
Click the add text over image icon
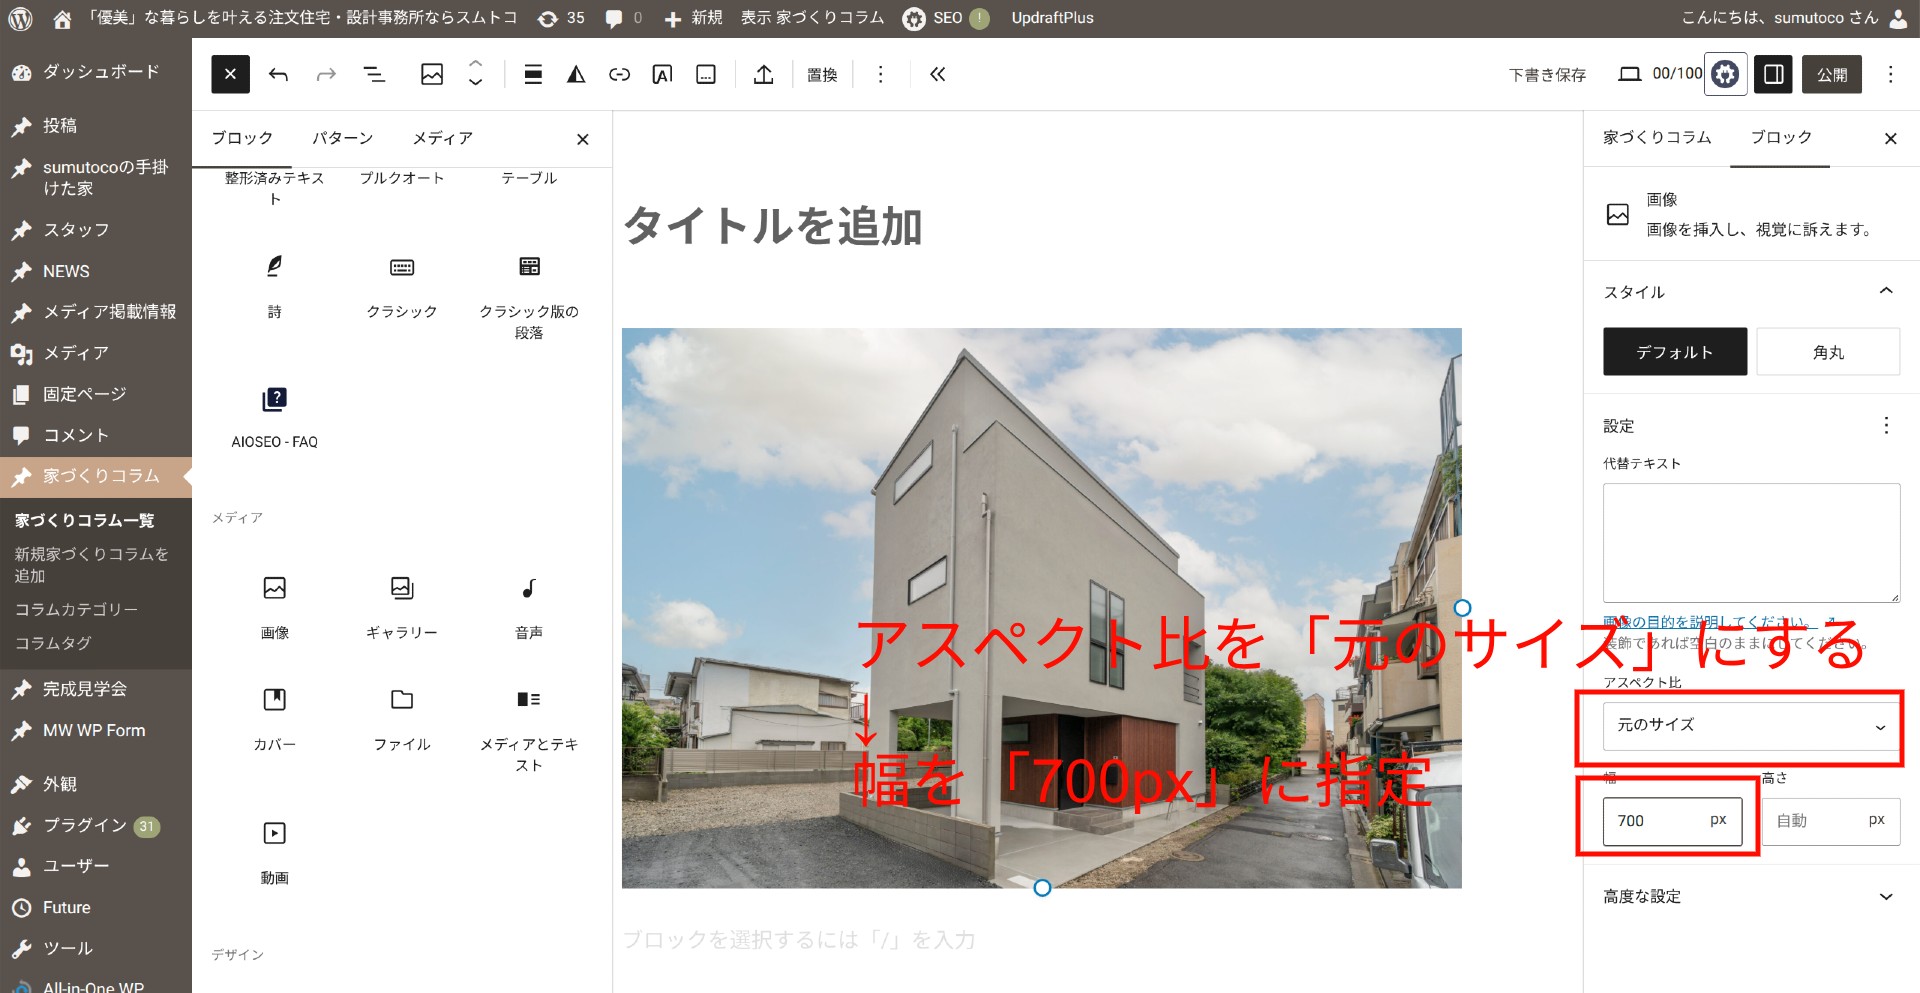[x=662, y=74]
